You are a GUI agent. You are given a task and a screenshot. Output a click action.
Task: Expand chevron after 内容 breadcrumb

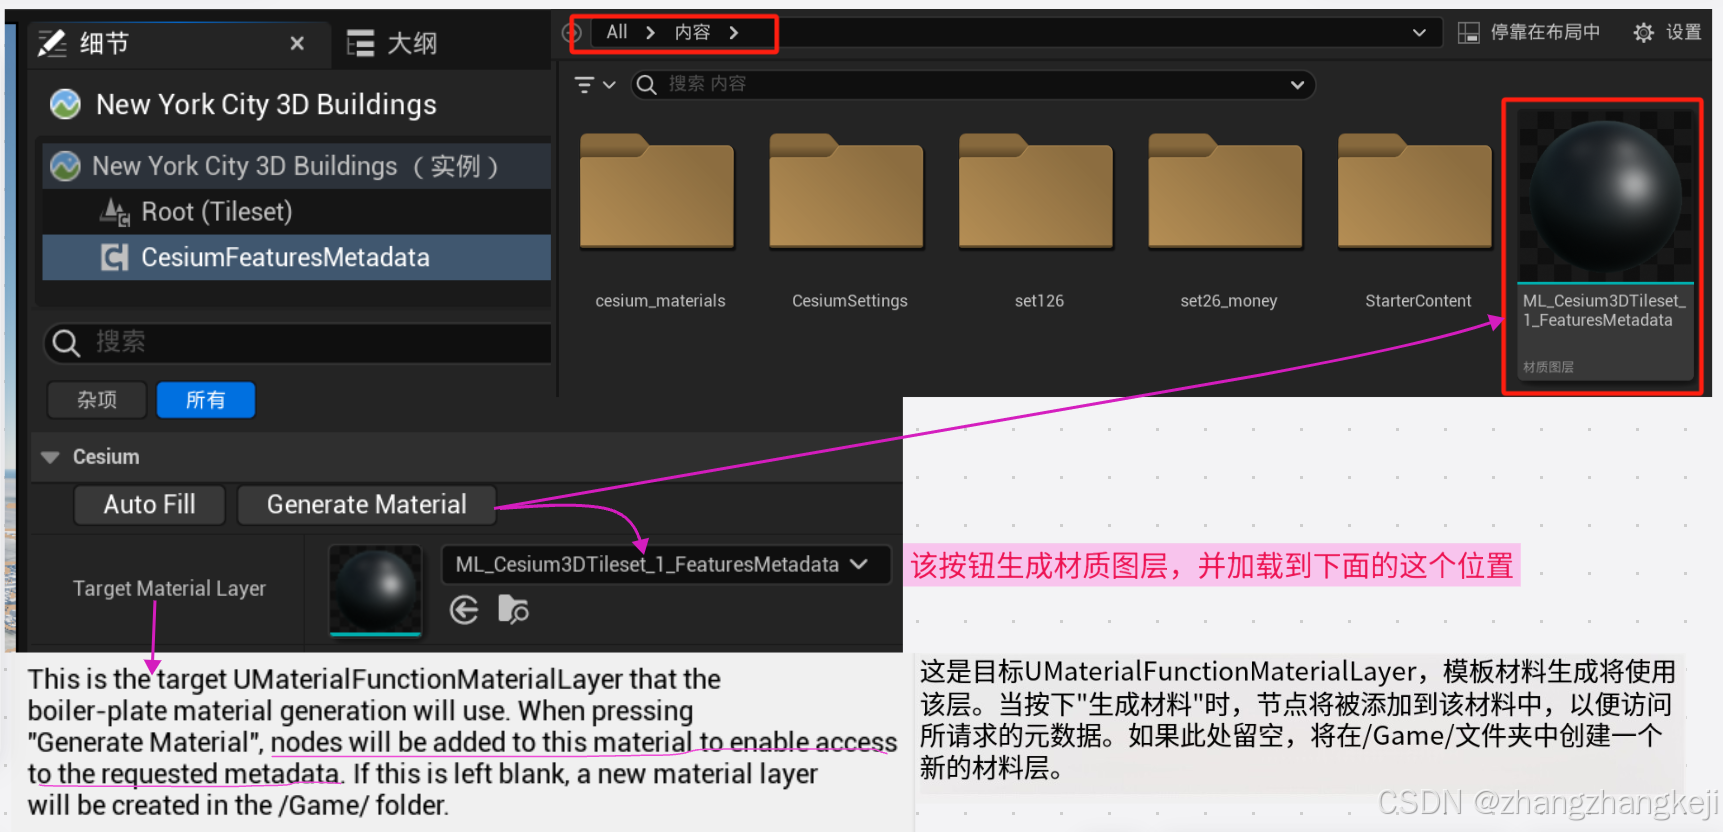pyautogui.click(x=734, y=32)
